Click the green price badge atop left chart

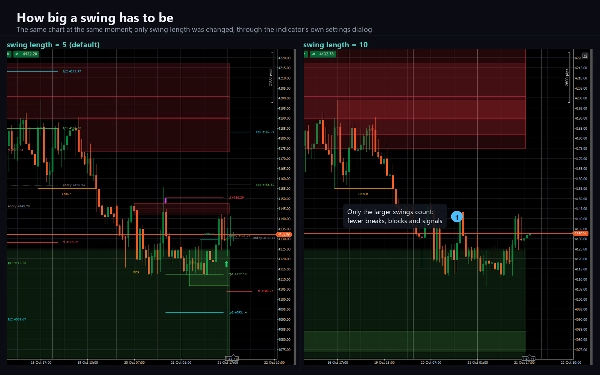pyautogui.click(x=26, y=54)
